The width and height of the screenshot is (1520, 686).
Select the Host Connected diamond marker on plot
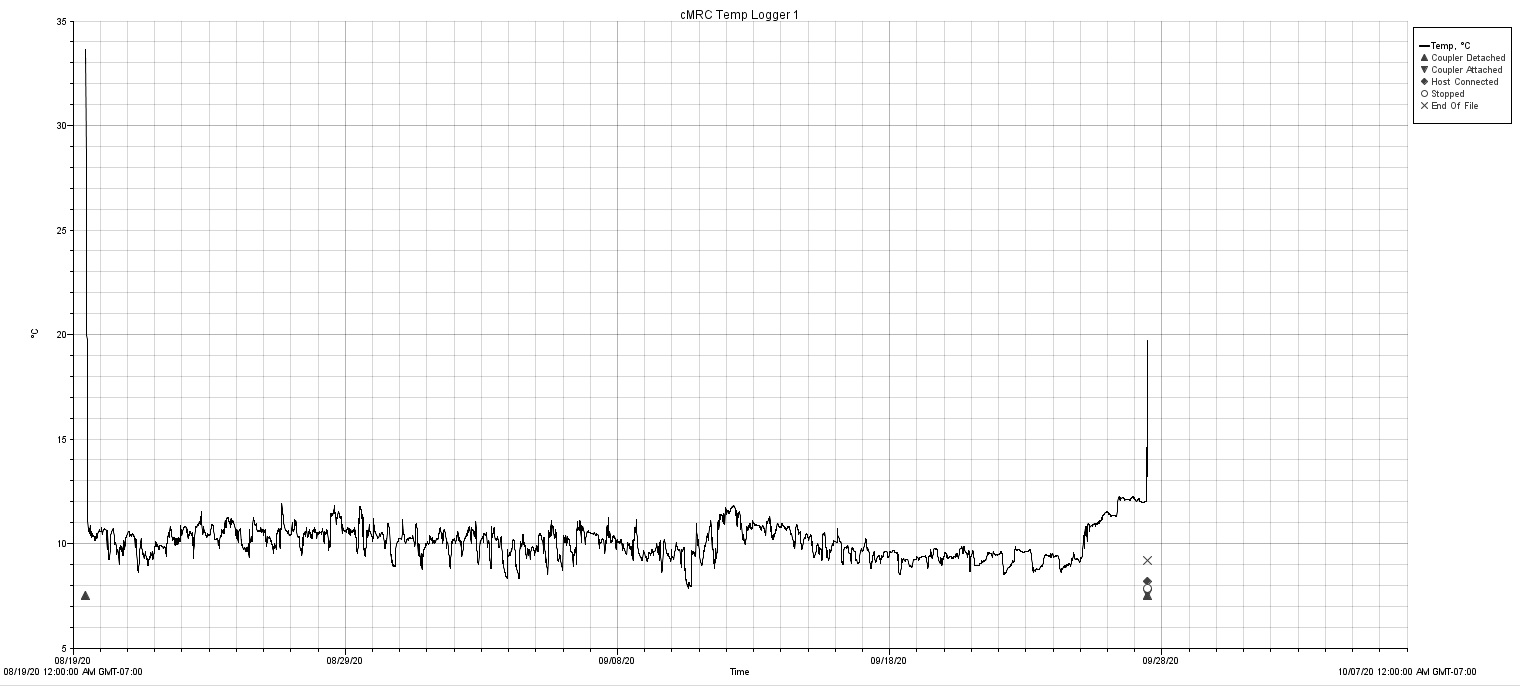coord(1147,581)
